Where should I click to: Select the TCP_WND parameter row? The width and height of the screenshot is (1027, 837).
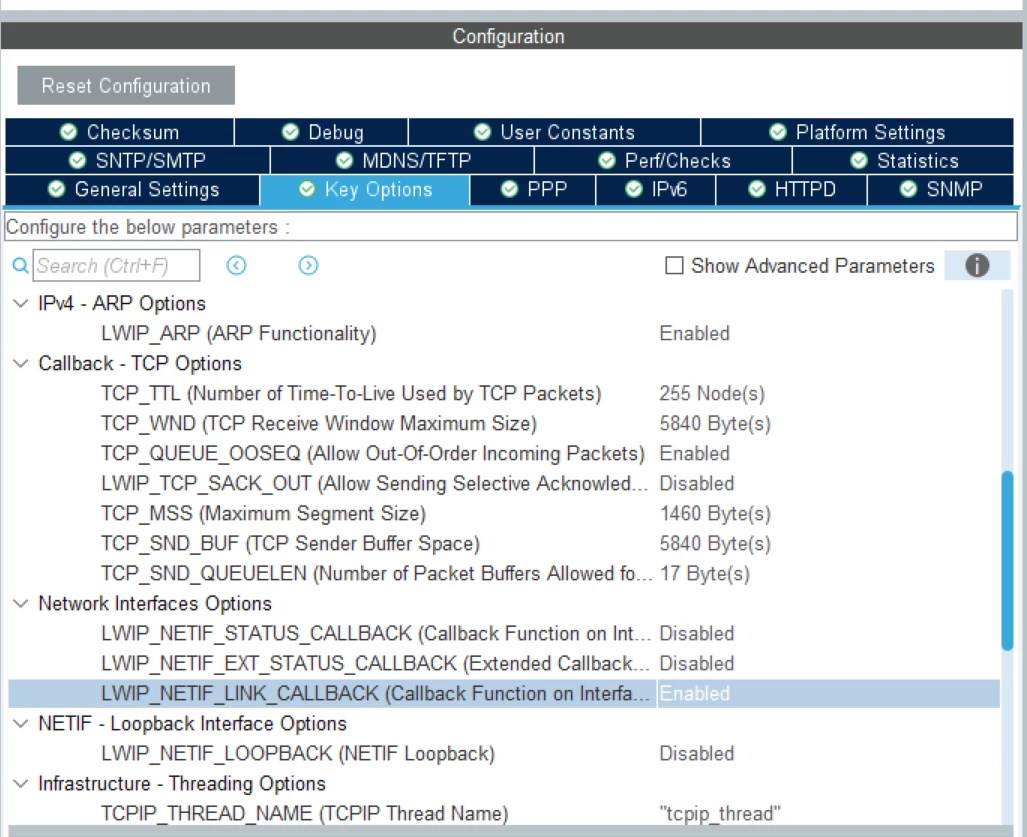pyautogui.click(x=504, y=423)
